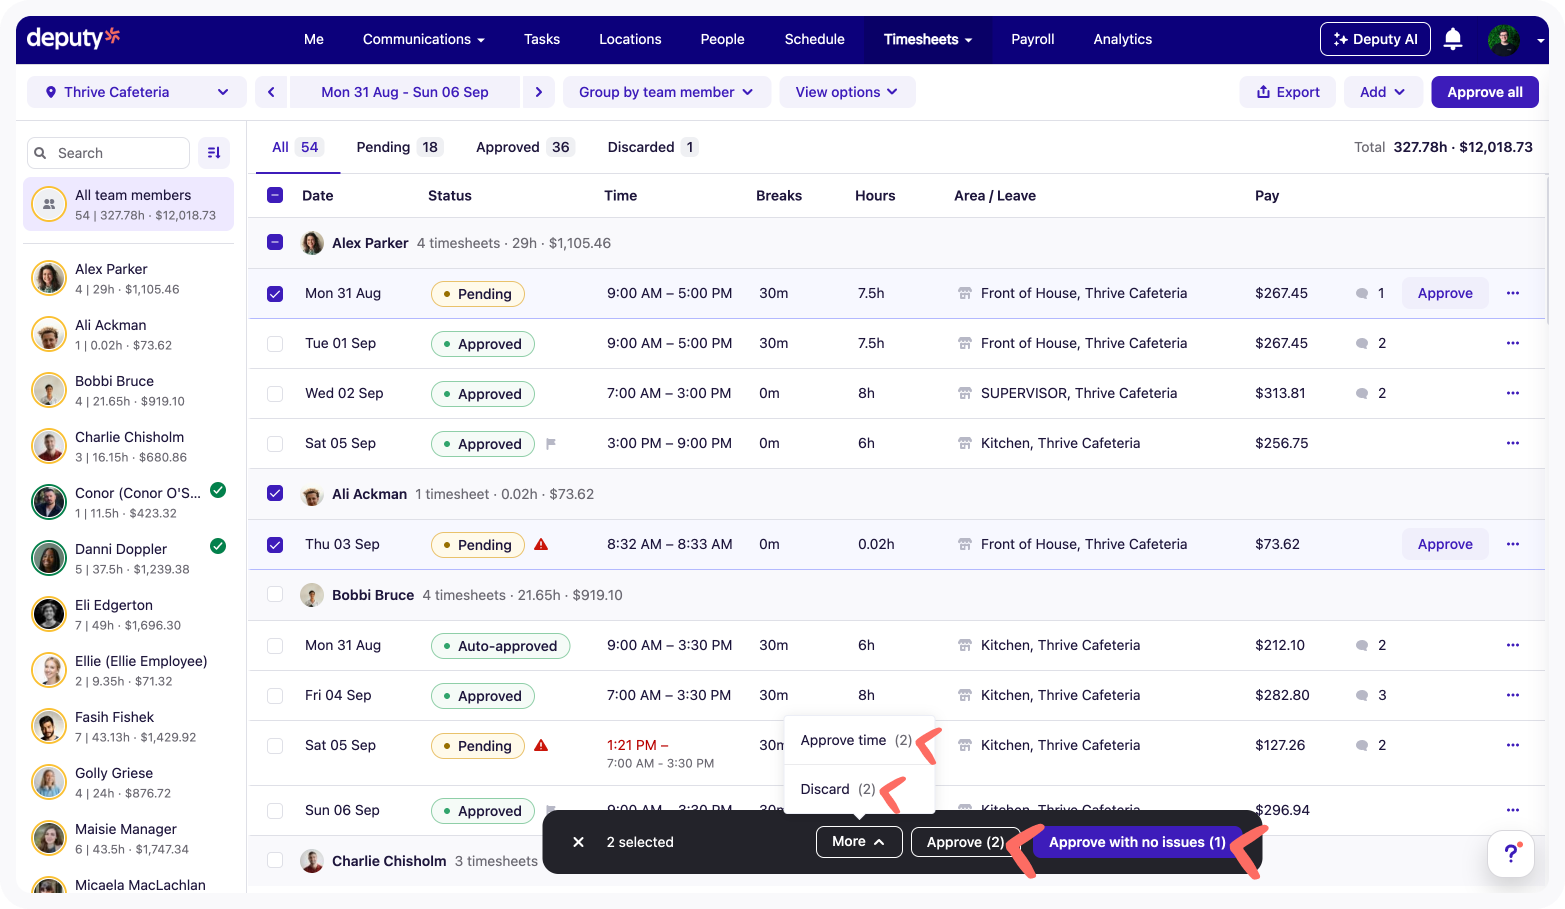Open comments on Wed 02 Sep row
The image size is (1565, 909).
tap(1370, 393)
